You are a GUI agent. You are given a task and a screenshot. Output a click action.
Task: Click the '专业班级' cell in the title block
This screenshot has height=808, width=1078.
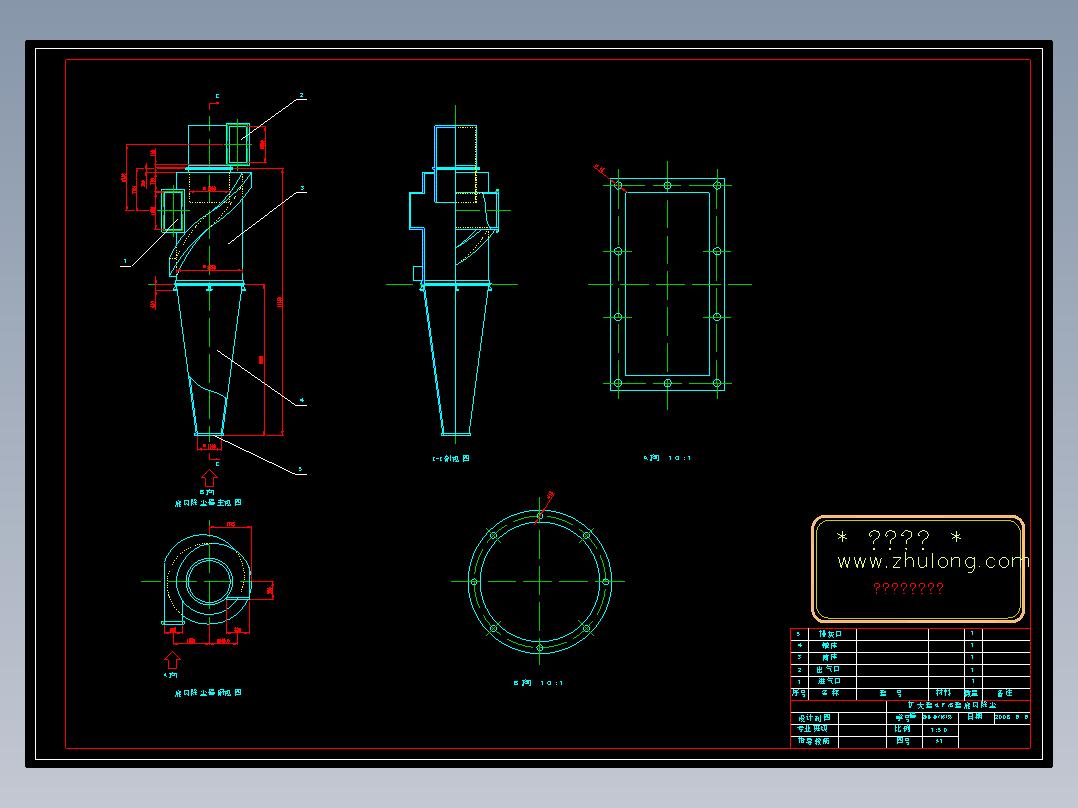814,729
